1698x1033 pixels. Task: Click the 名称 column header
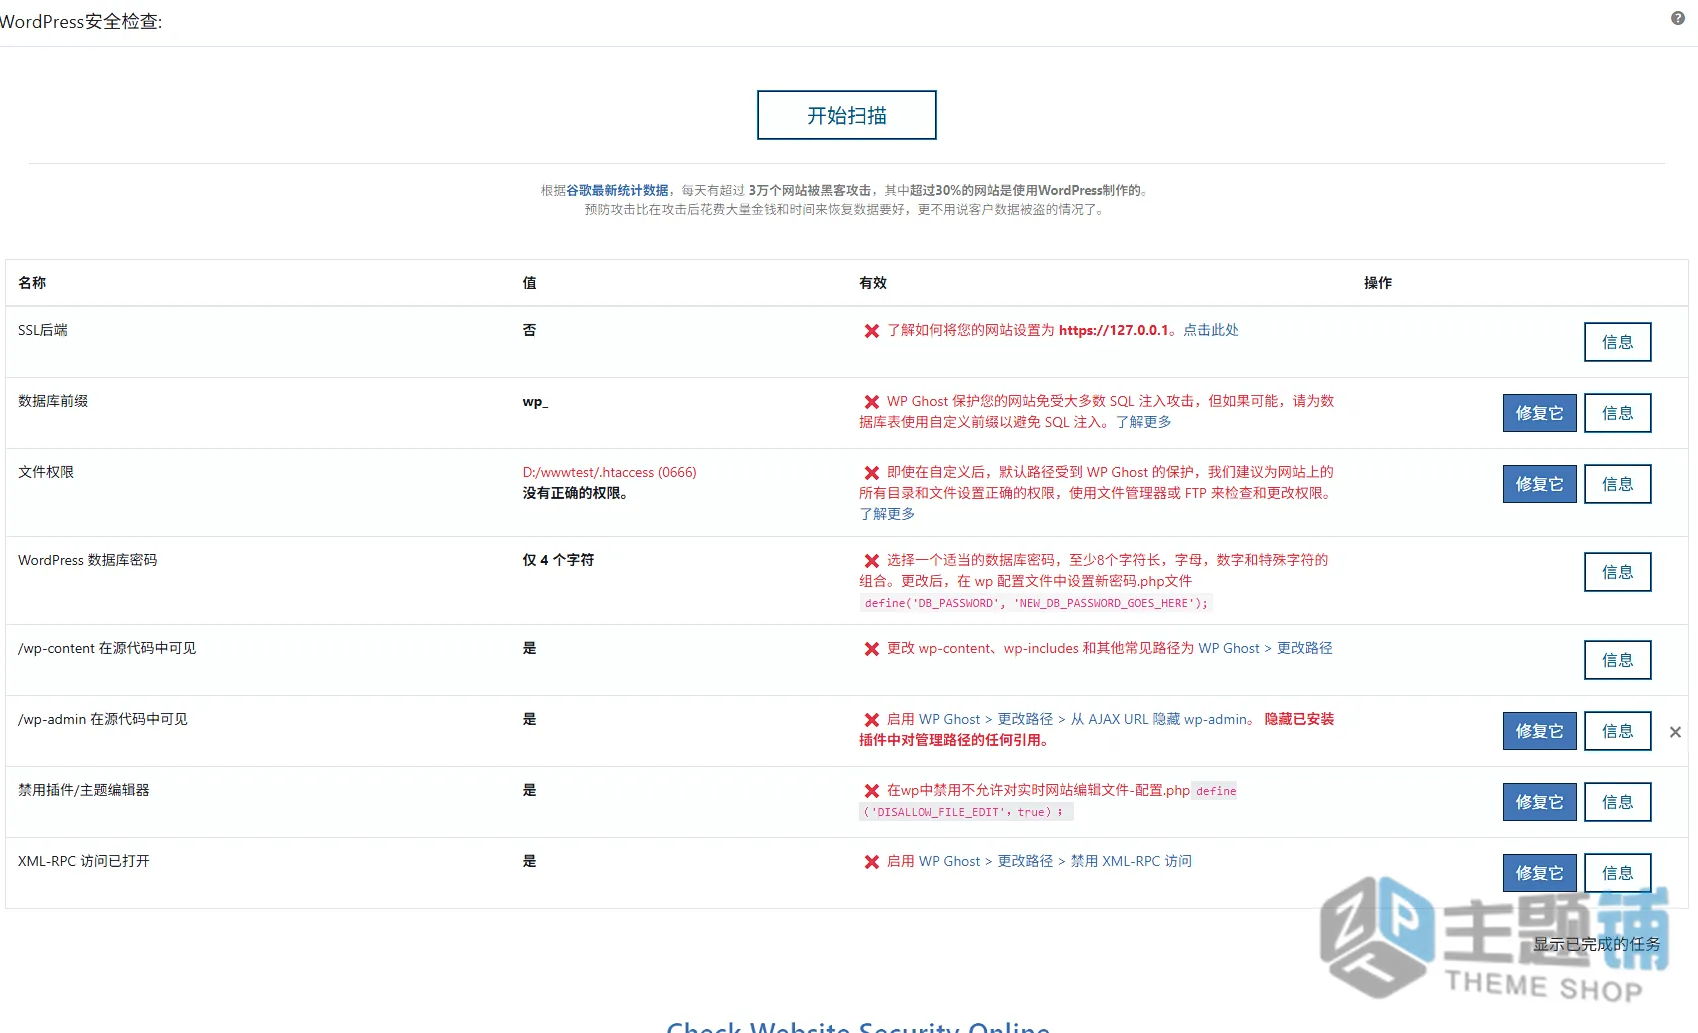tap(32, 283)
